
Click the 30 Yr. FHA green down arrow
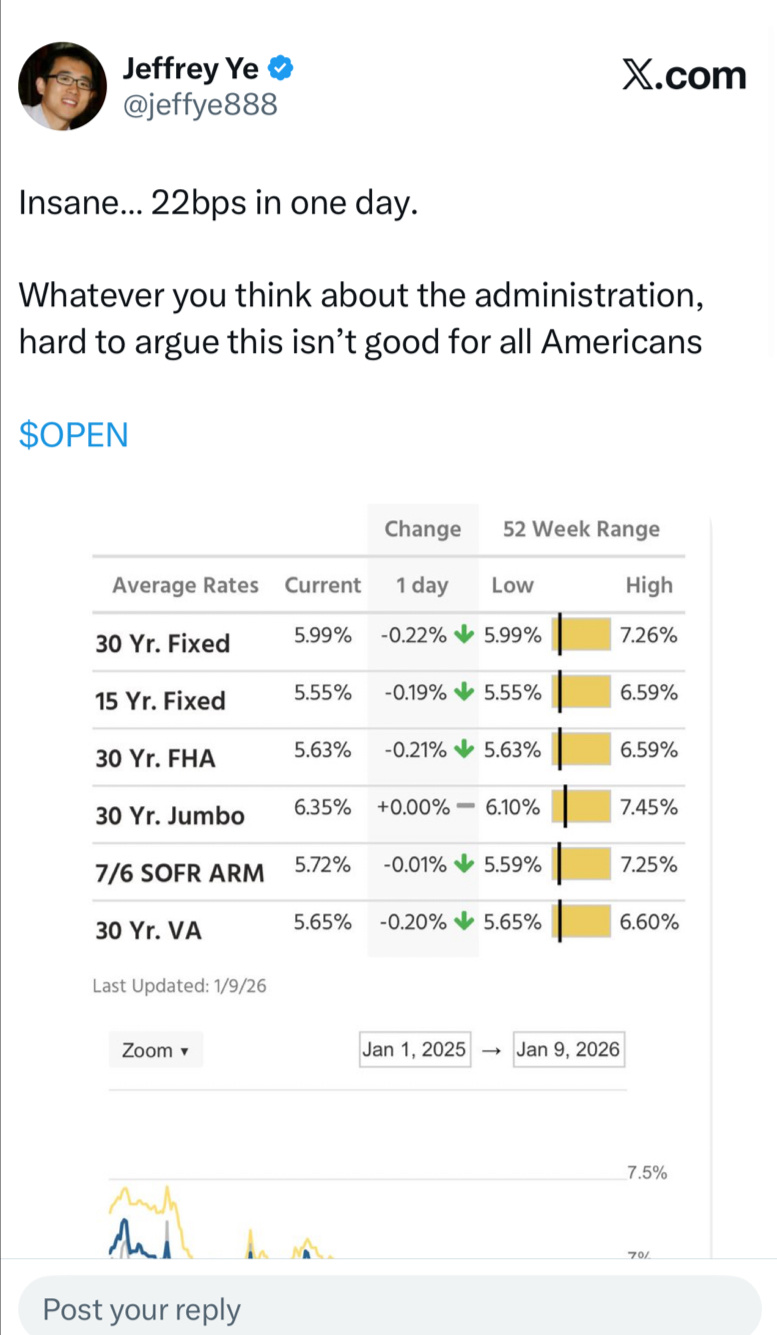(x=463, y=750)
